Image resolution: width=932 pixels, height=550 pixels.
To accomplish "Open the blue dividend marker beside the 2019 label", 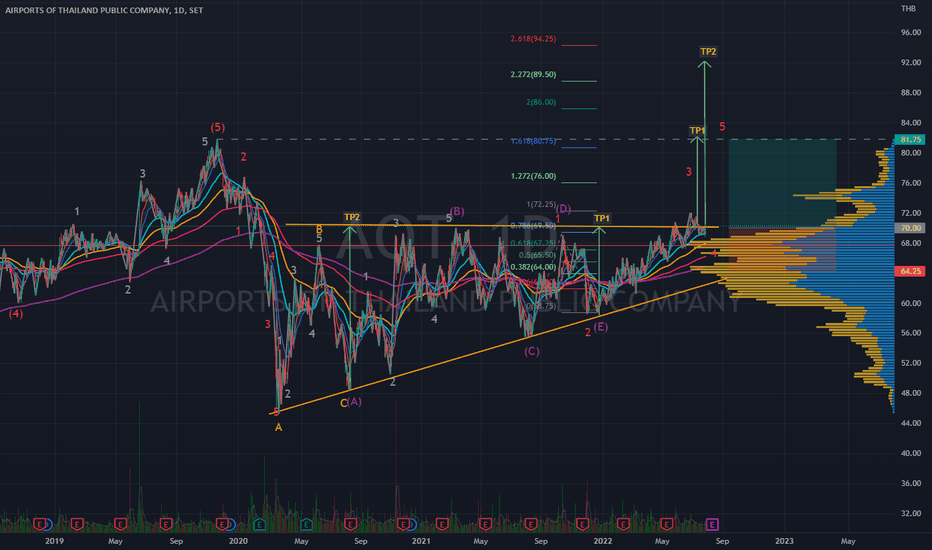I will coord(49,524).
